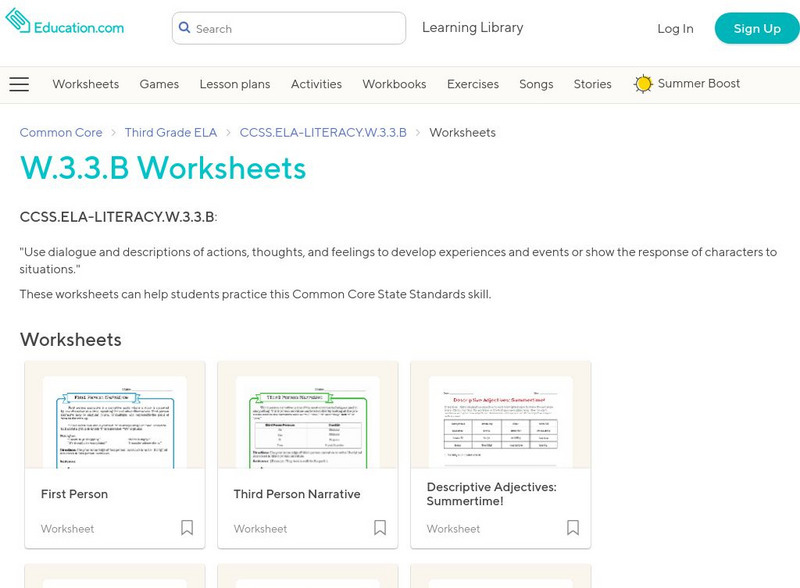Bookmark Descriptive Adjectives: Summertime! worksheet

572,528
